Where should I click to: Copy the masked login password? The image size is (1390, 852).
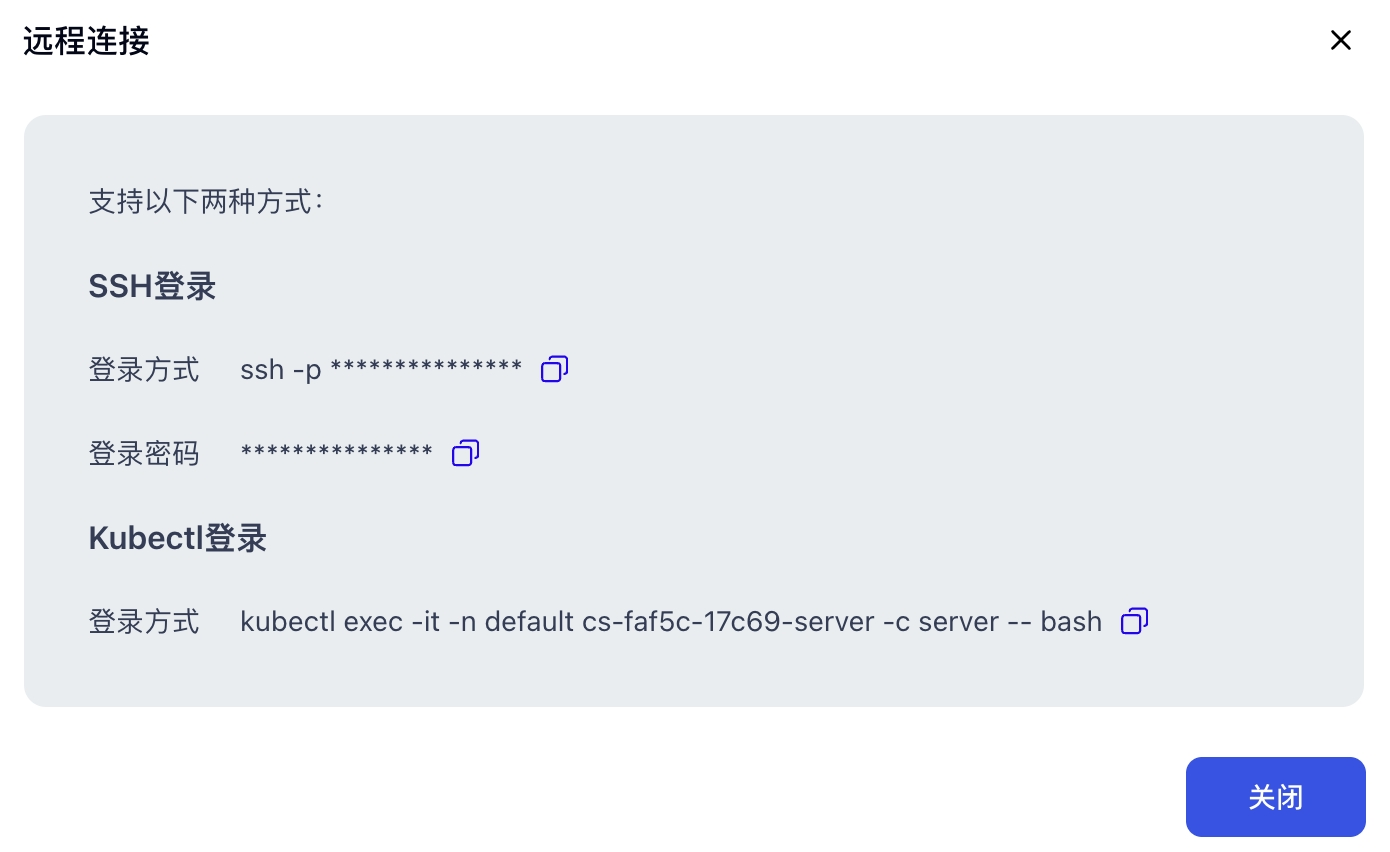point(465,453)
